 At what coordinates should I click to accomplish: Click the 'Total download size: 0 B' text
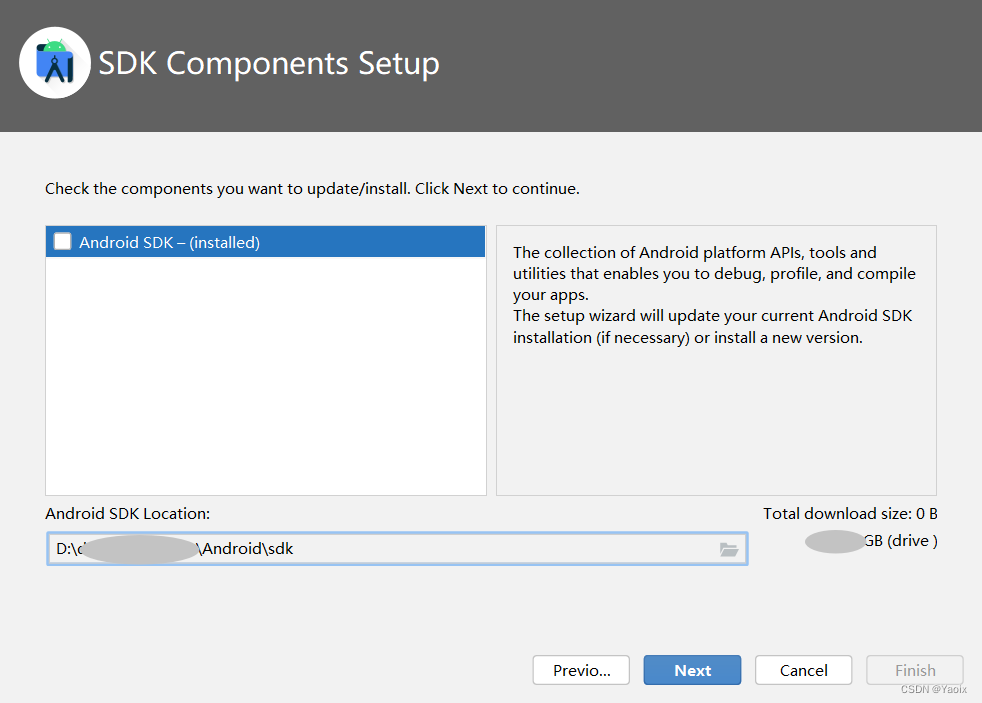850,514
